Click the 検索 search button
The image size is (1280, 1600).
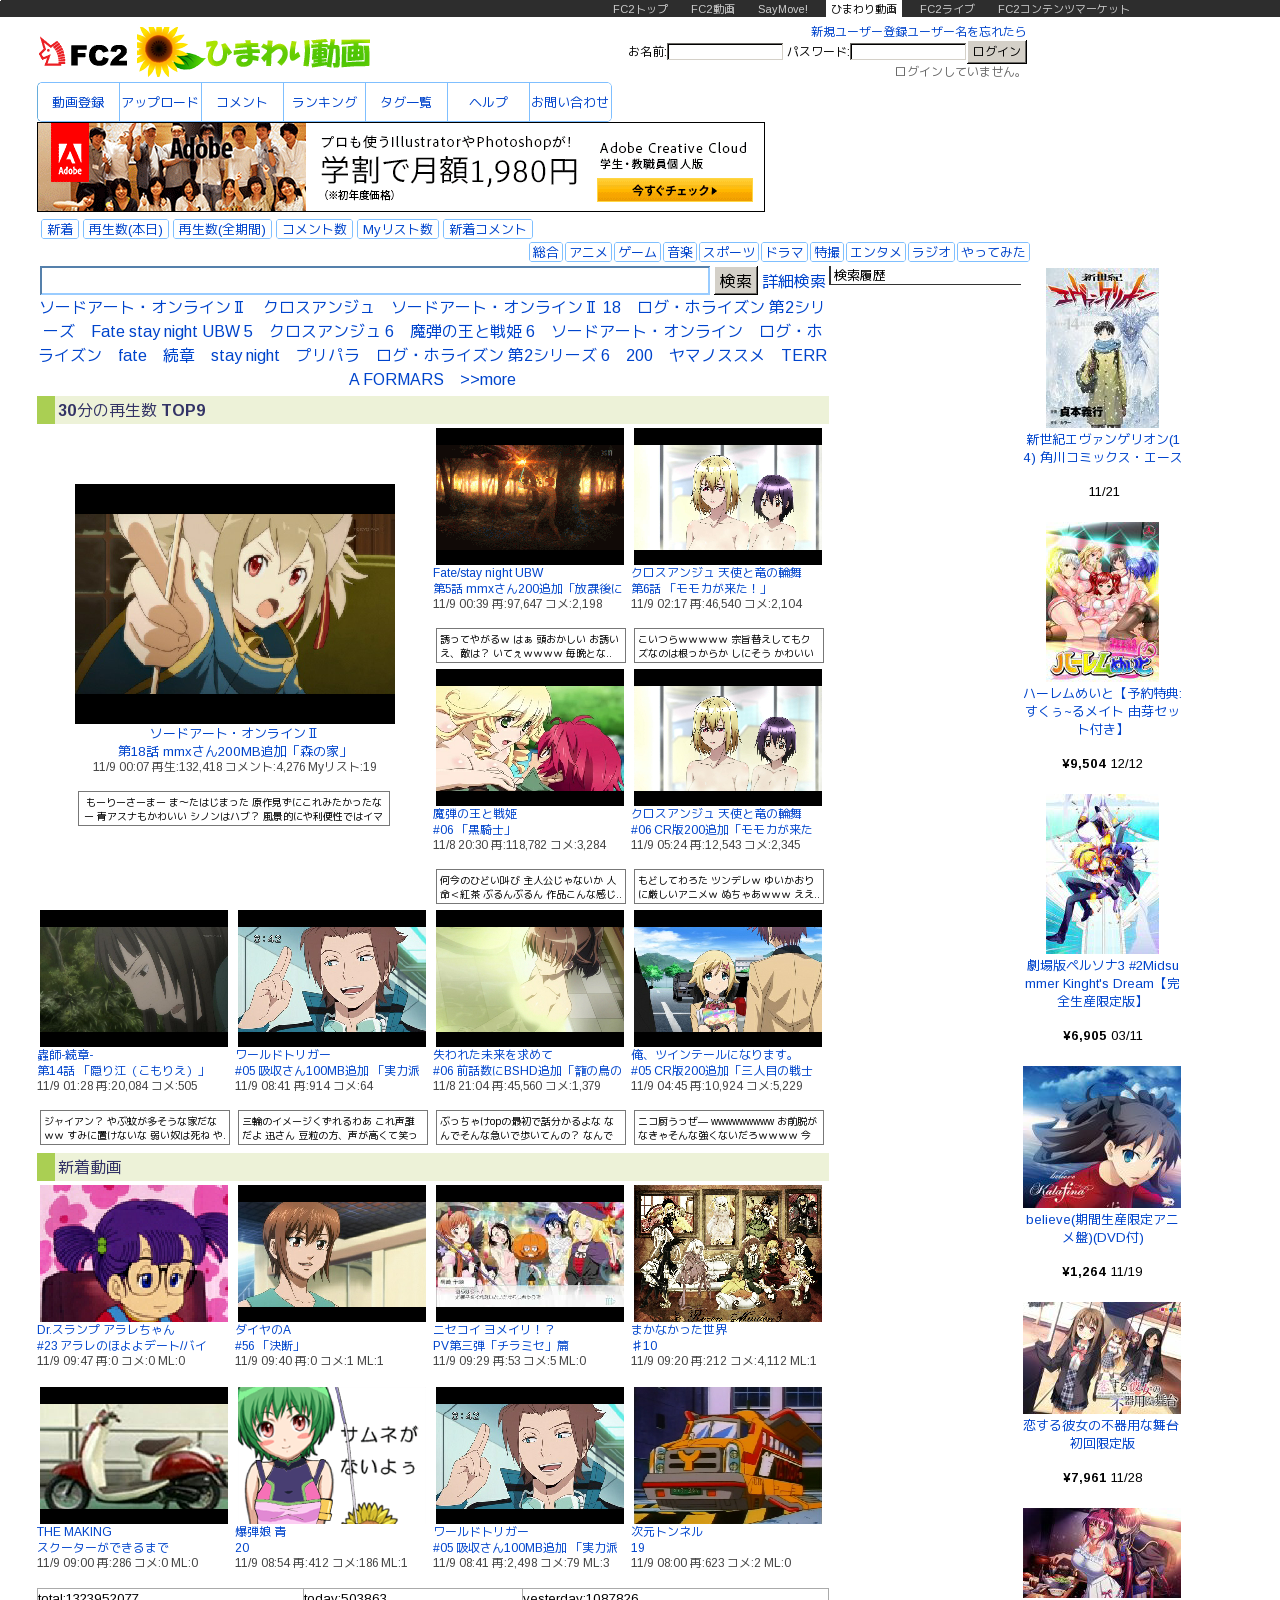point(736,281)
